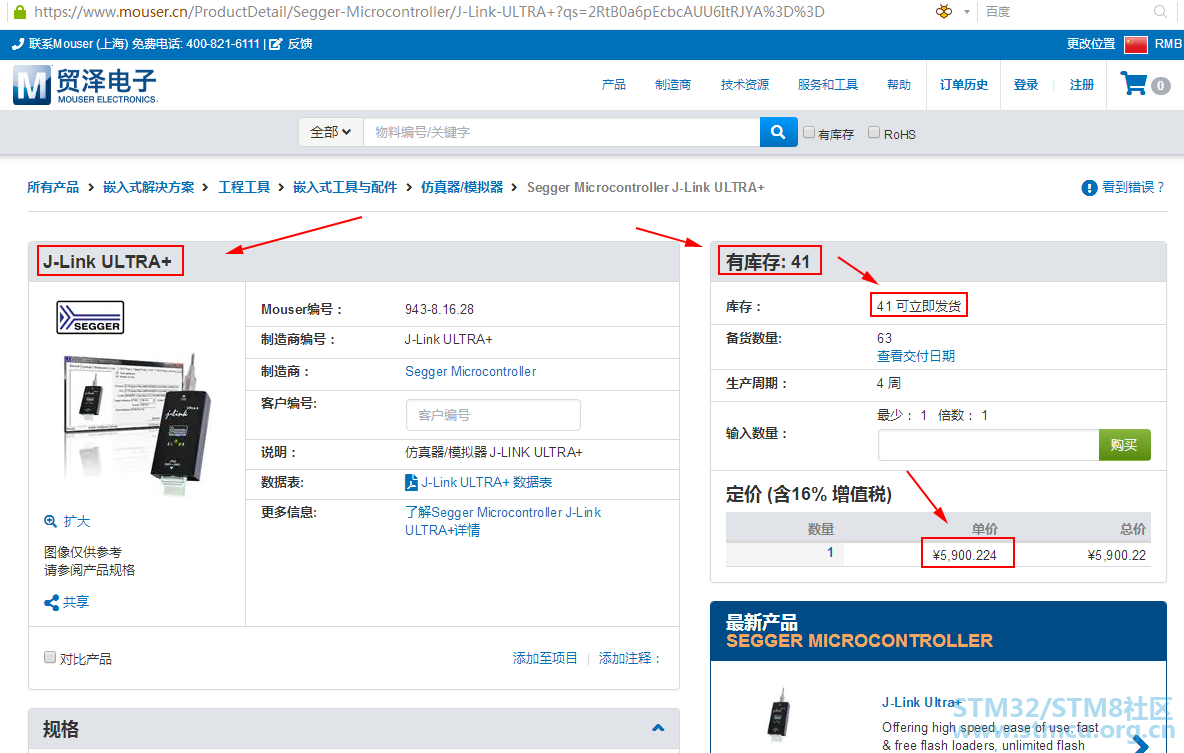Click the next arrow in the new products panel
Screen dimensions: 1184x753
pyautogui.click(x=1141, y=744)
